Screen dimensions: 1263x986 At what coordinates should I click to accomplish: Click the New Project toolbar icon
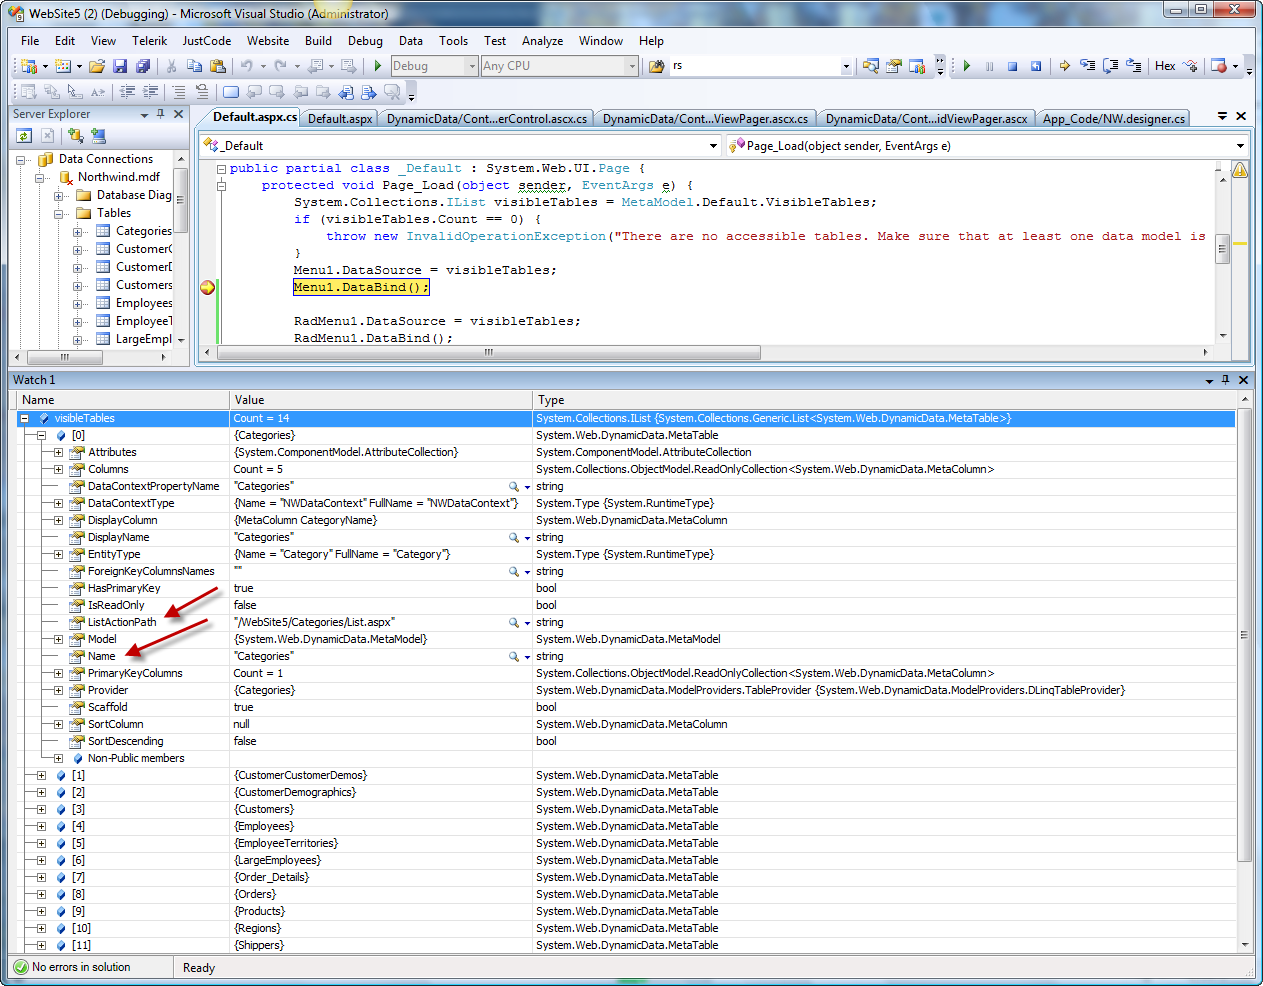(x=29, y=66)
